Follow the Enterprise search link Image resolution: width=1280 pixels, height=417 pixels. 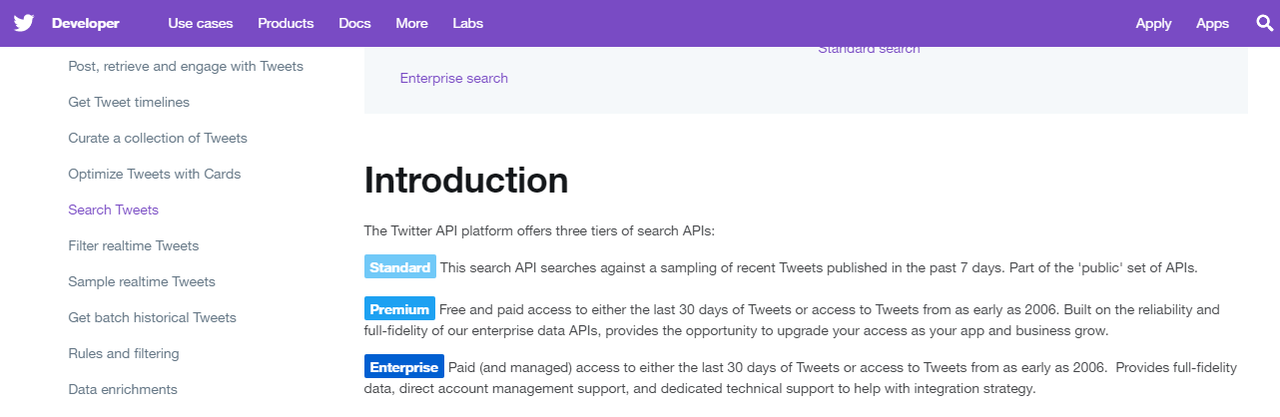point(454,78)
